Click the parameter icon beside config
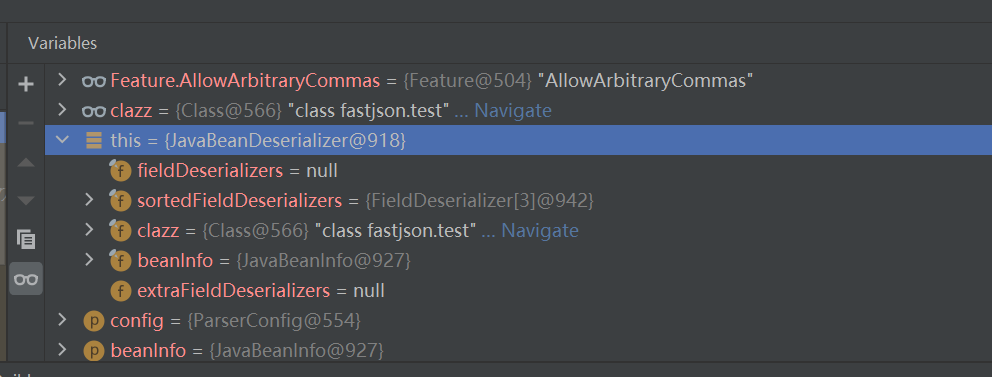The image size is (992, 377). [x=94, y=321]
